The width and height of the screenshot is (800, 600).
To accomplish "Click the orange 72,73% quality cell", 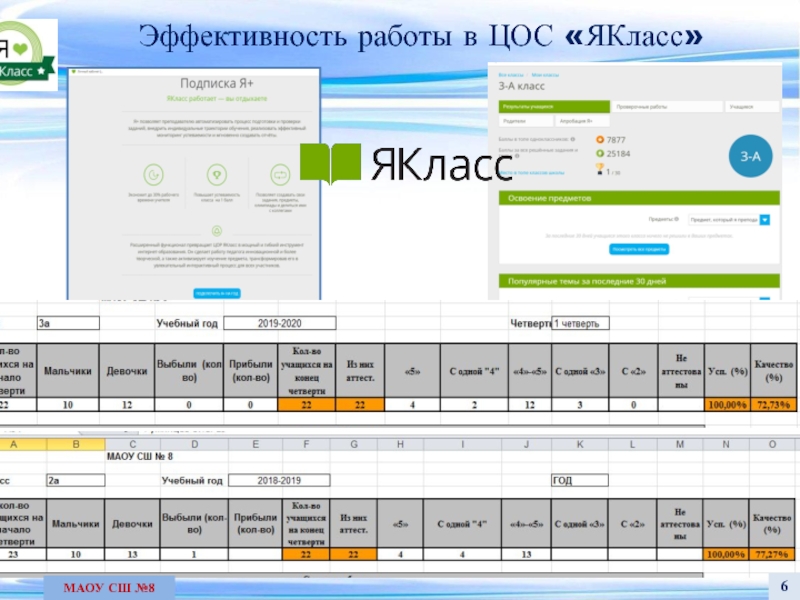I will (x=773, y=405).
